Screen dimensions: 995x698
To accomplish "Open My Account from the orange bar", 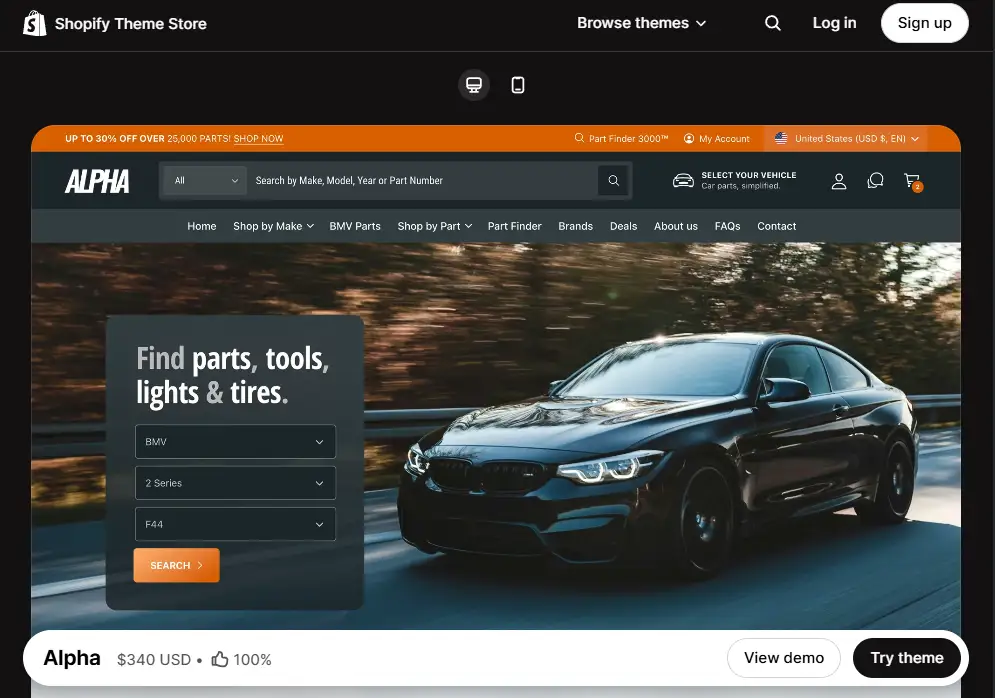I will click(x=717, y=138).
